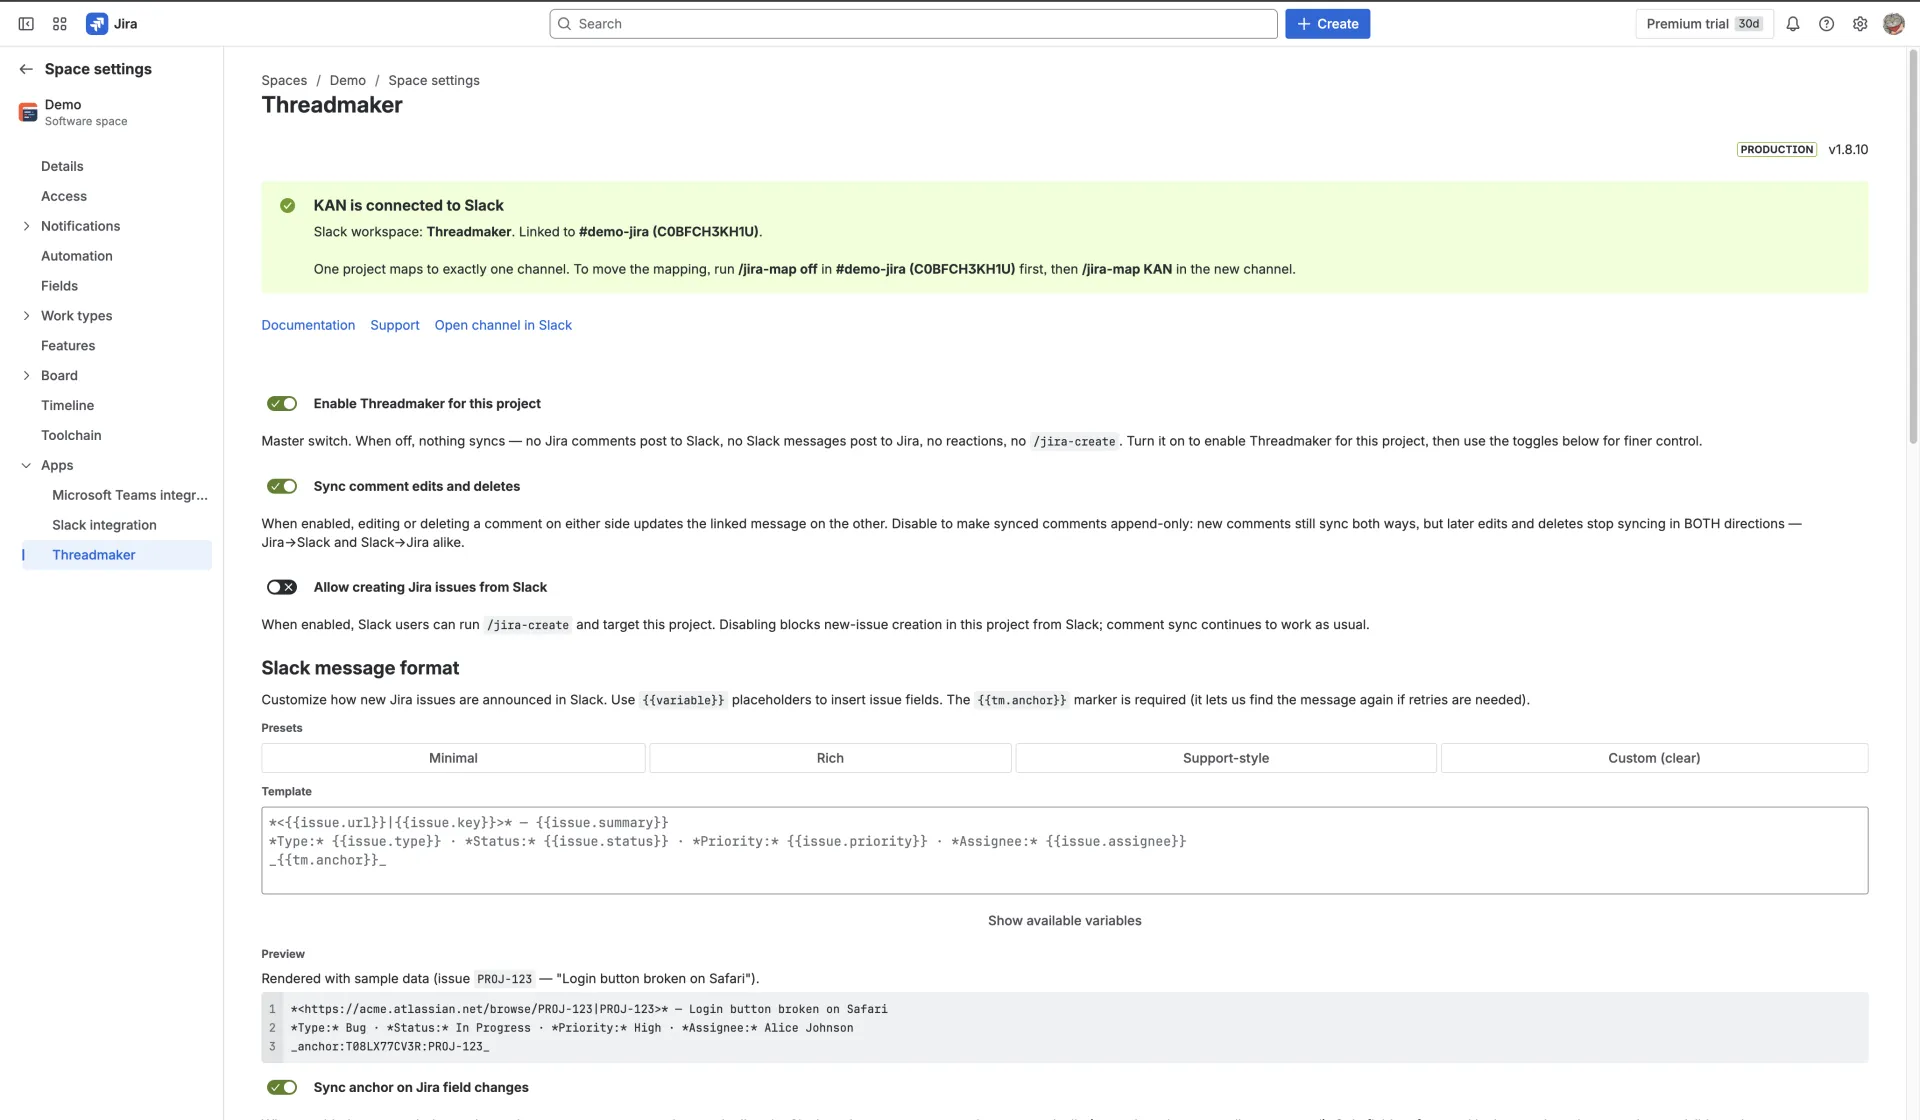Image resolution: width=1920 pixels, height=1120 pixels.
Task: Select the Support-style preset
Action: coord(1226,758)
